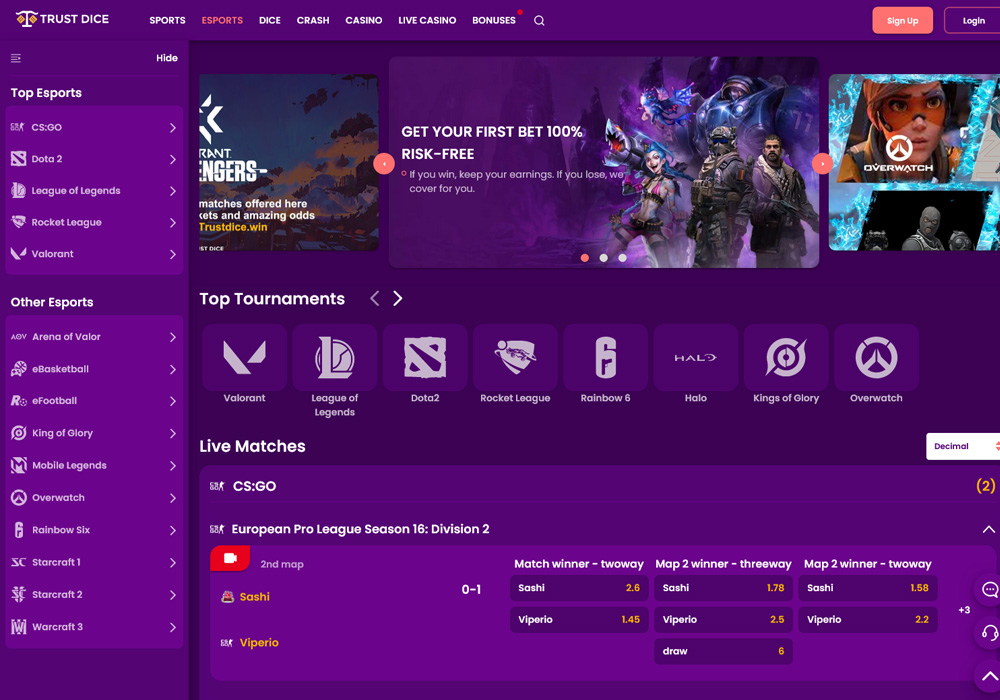This screenshot has width=1000, height=700.
Task: Click the Login button
Action: 973,20
